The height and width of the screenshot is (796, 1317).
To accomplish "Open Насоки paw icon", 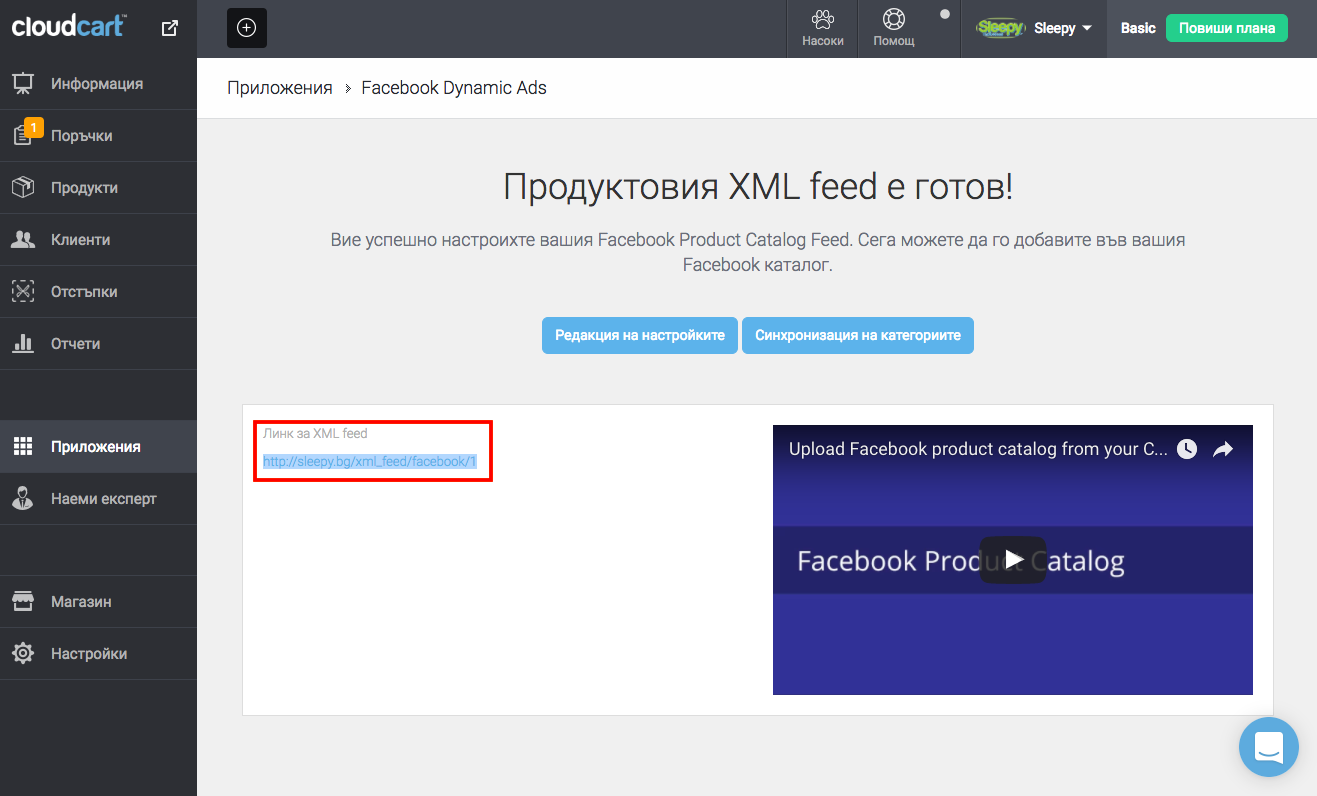I will (823, 28).
